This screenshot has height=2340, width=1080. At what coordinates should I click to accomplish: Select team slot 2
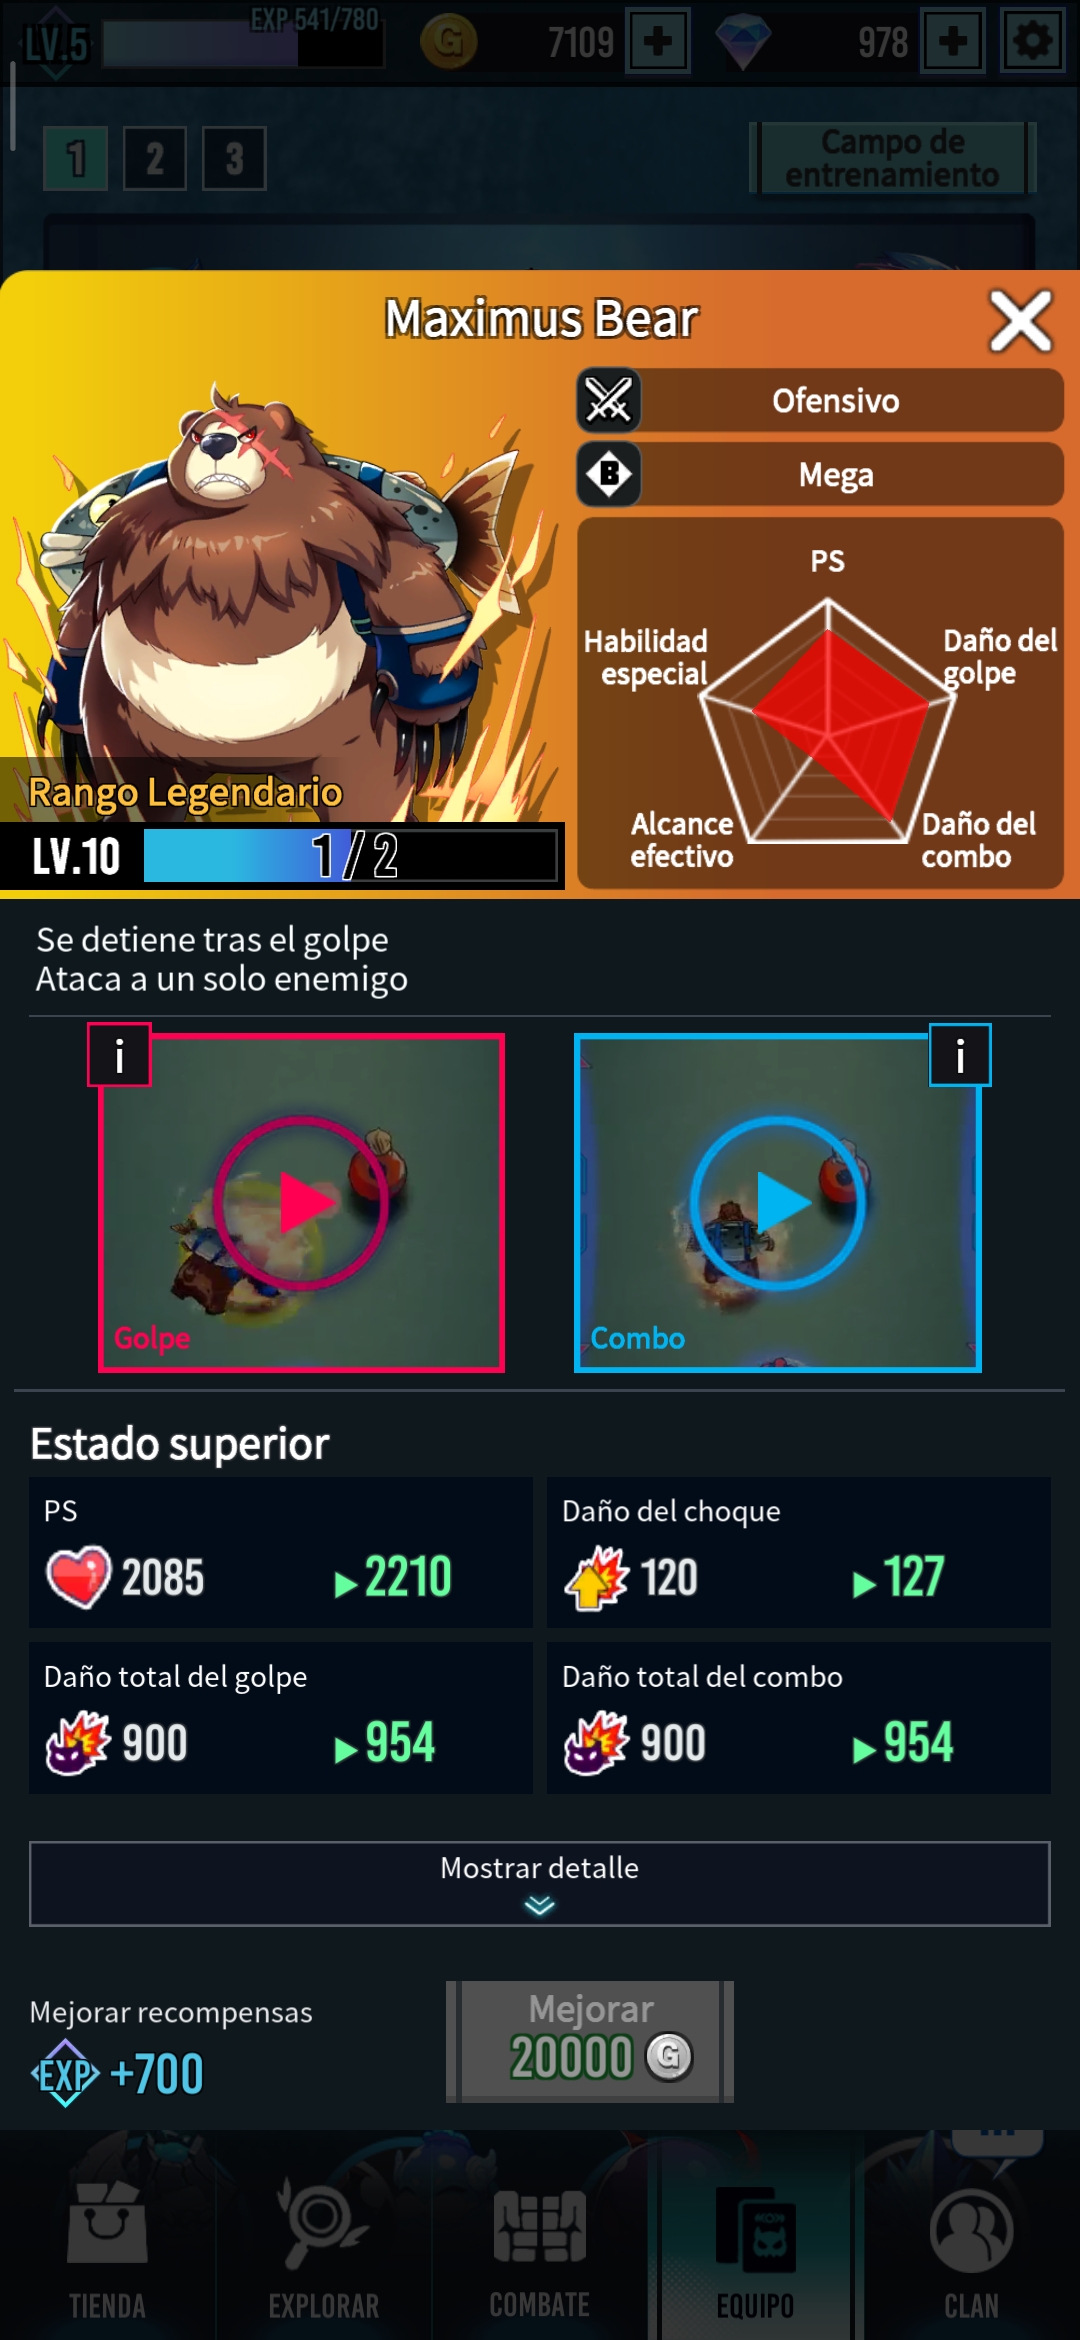click(x=155, y=158)
